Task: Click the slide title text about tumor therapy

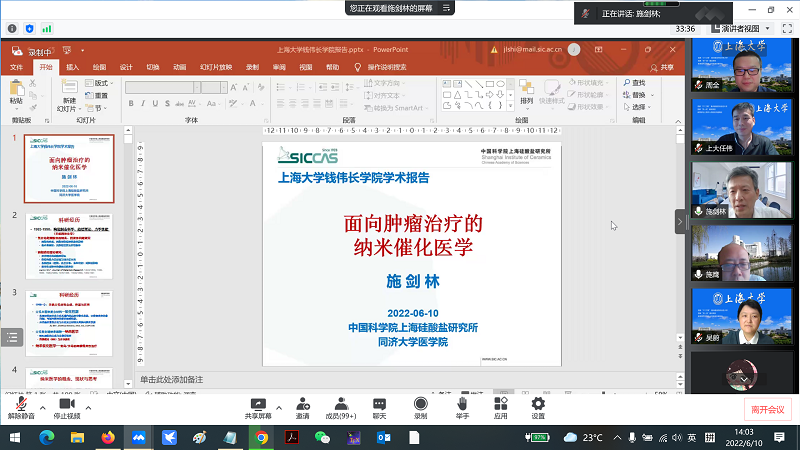Action: coord(413,235)
